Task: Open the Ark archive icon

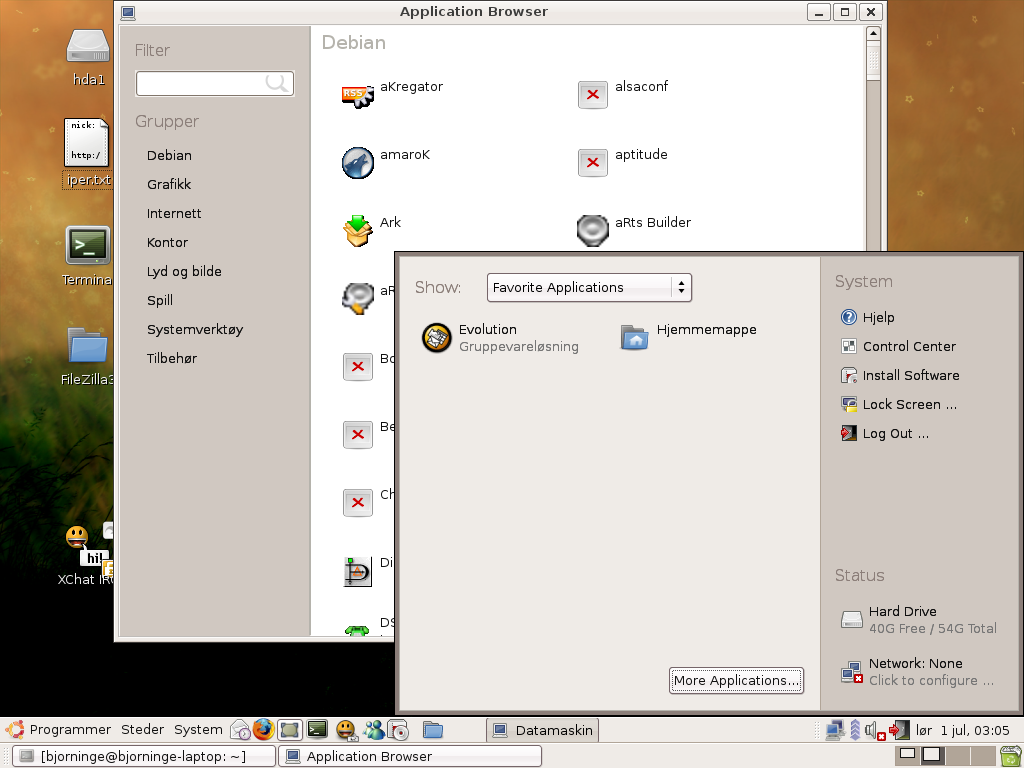Action: [x=358, y=231]
